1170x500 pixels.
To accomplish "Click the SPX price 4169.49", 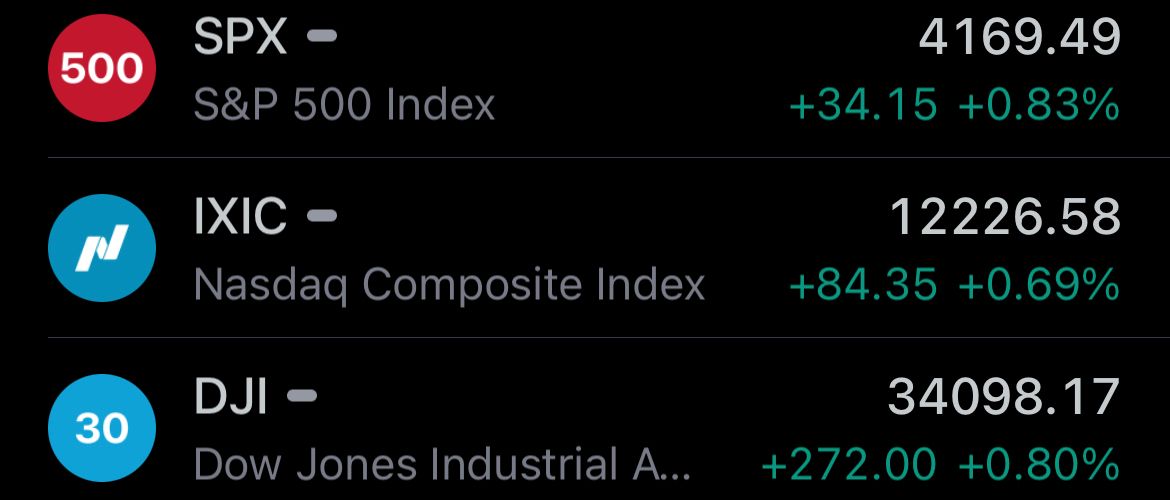I will pyautogui.click(x=1019, y=37).
